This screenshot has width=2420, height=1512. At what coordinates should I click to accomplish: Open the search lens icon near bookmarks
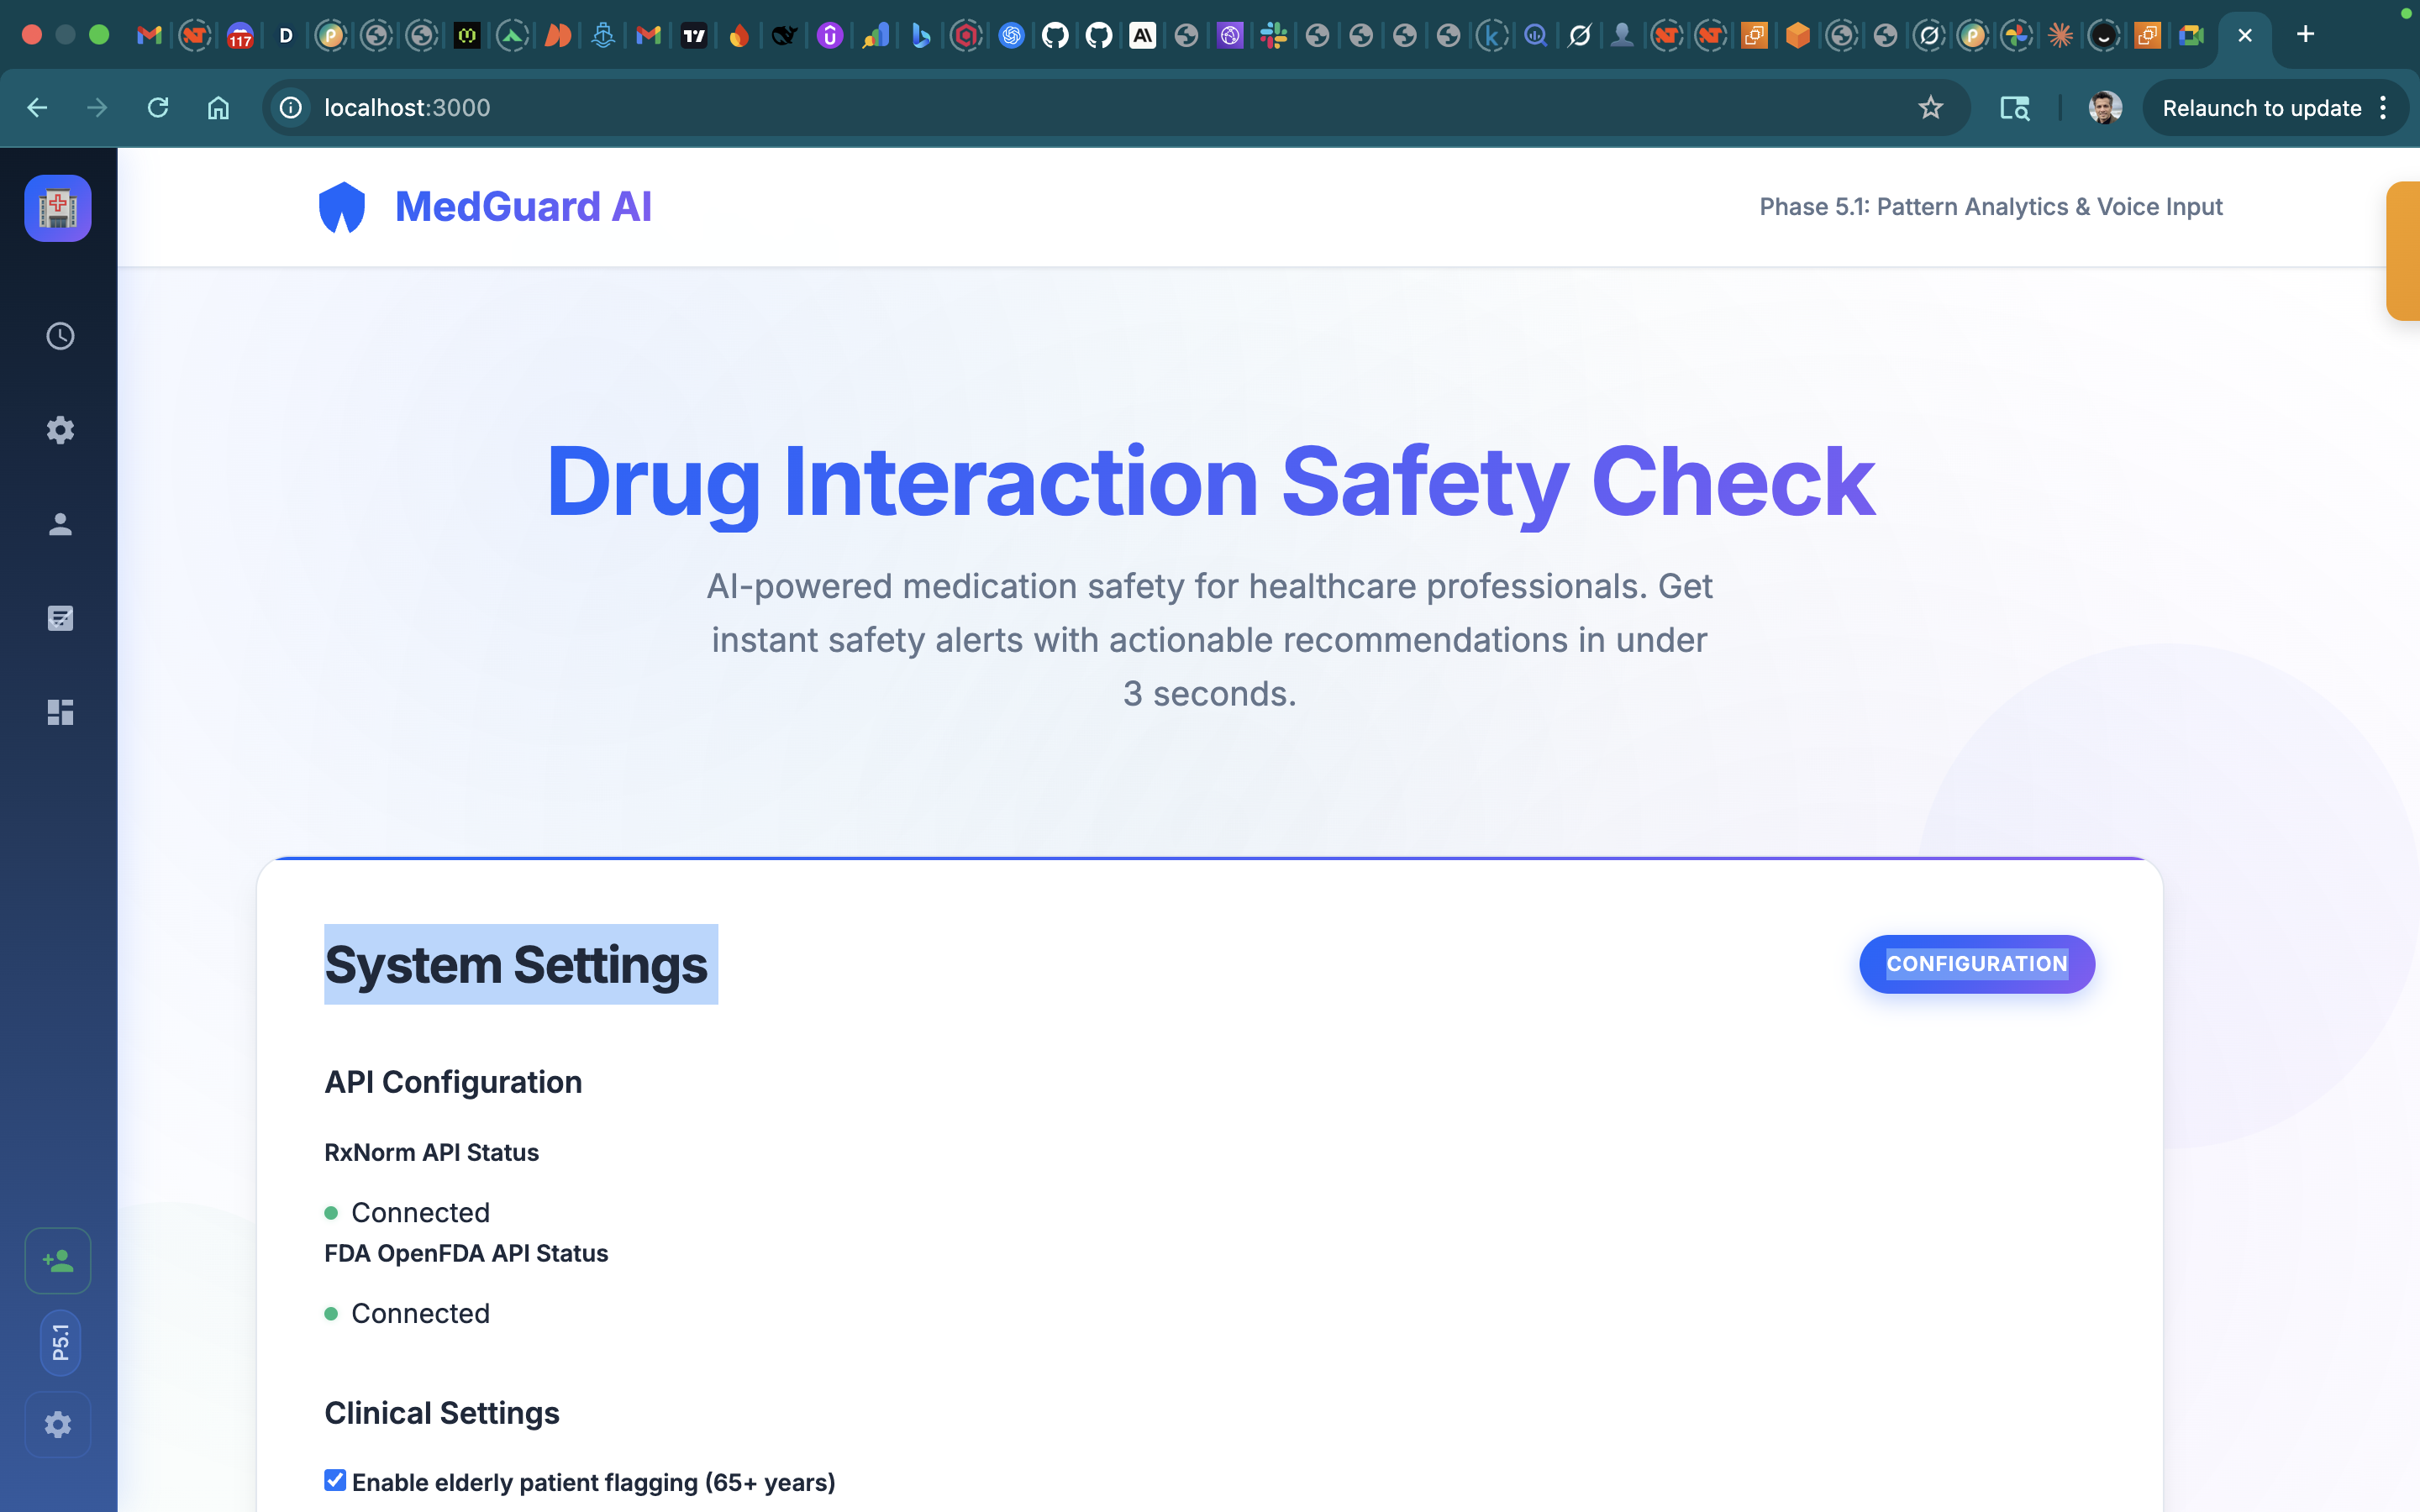2014,107
